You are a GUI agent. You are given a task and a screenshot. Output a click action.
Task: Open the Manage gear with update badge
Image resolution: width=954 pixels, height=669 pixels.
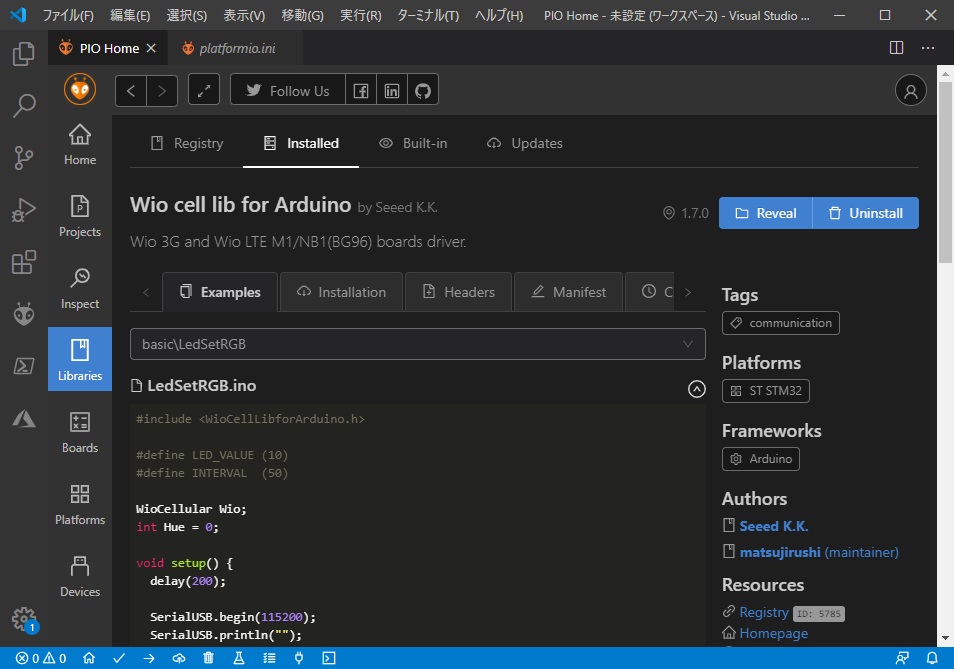point(24,620)
